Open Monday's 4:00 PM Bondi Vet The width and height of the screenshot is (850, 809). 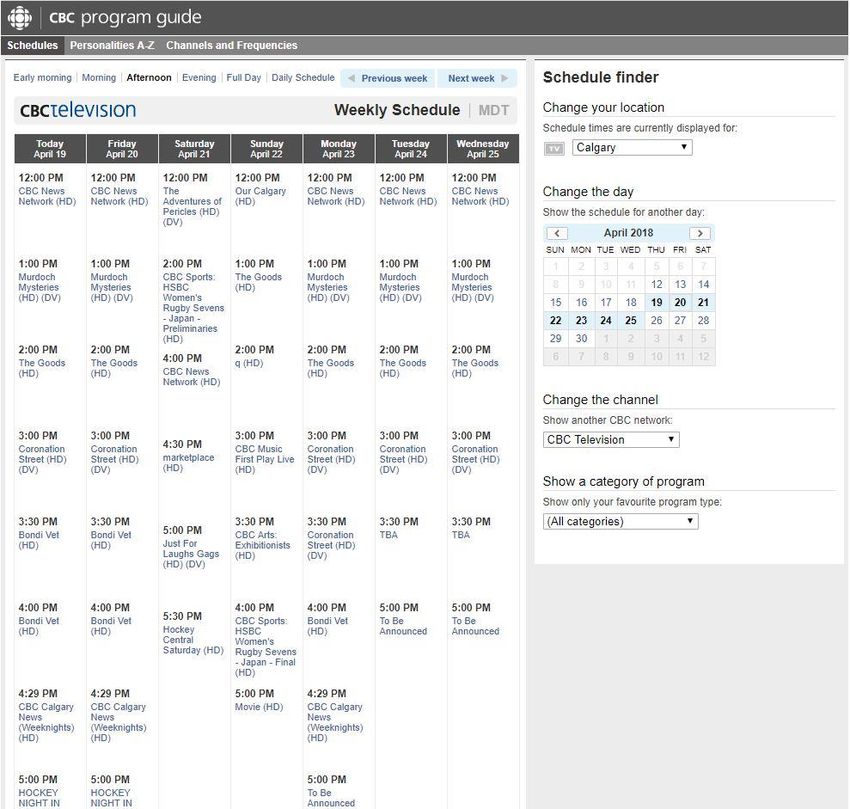pyautogui.click(x=327, y=626)
